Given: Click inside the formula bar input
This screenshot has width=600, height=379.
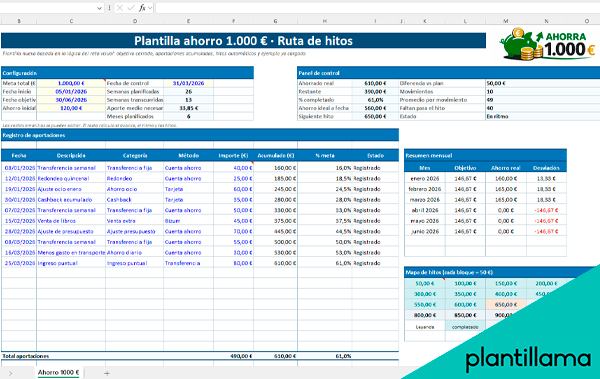Looking at the screenshot, I should (x=377, y=8).
